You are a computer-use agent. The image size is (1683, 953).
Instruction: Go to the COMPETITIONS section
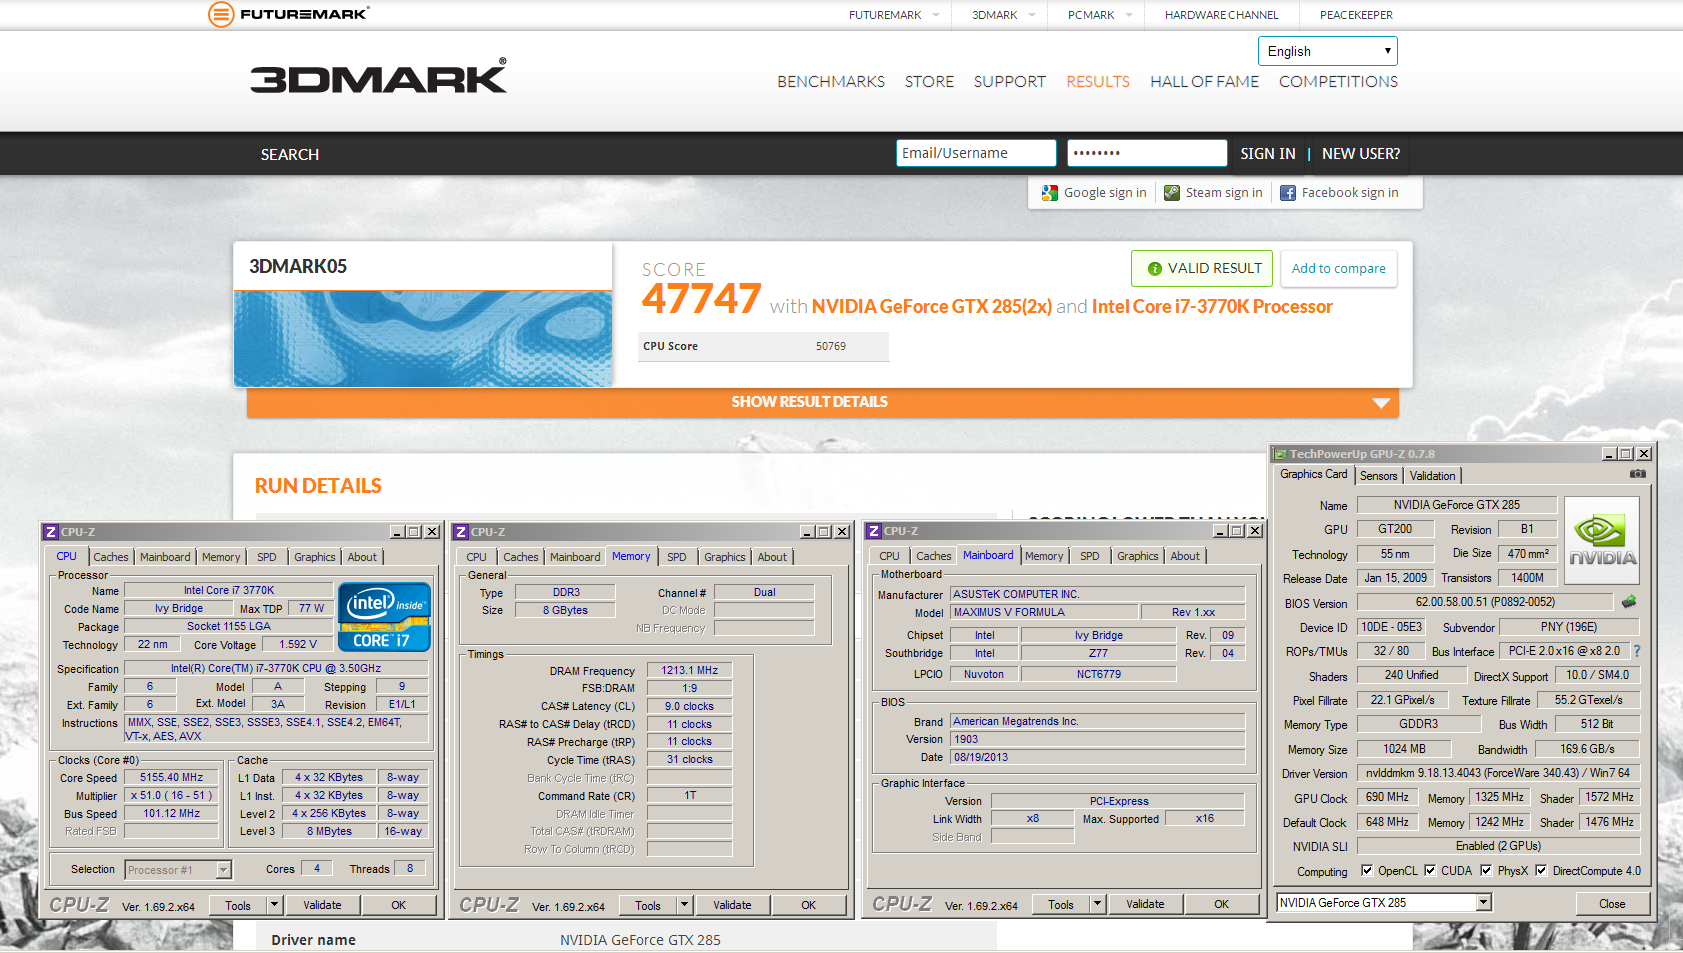pyautogui.click(x=1338, y=82)
